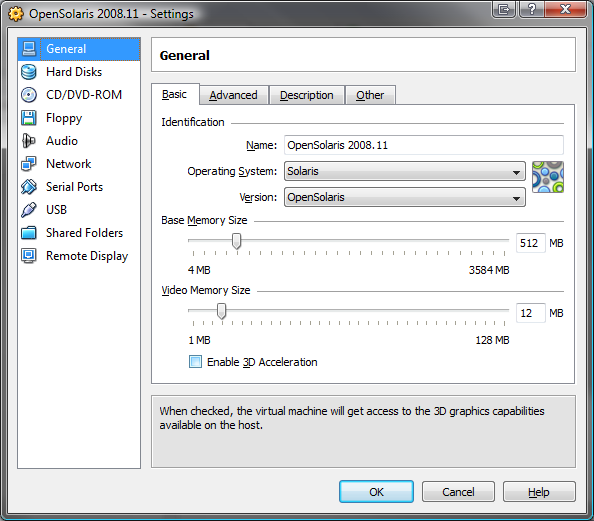Screen dimensions: 594x521
Task: Switch to the Basic tab
Action: coord(175,94)
